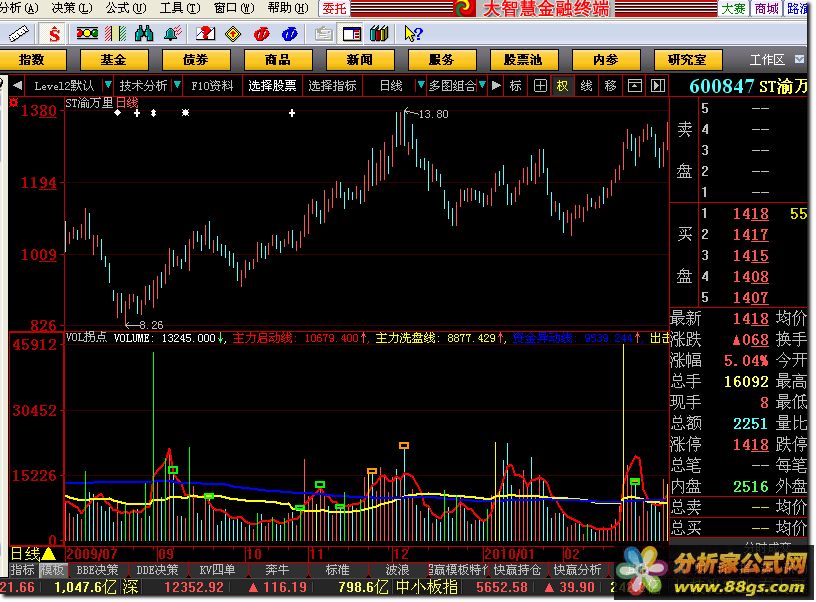Click 选择指标 to pick an indicator
Screen dimensions: 816x602
[x=333, y=85]
